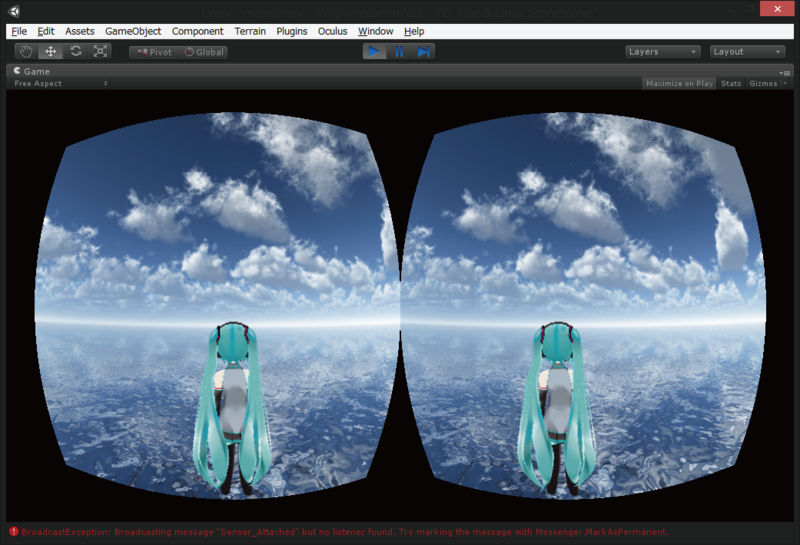Toggle Gizmos in Game view

click(763, 84)
